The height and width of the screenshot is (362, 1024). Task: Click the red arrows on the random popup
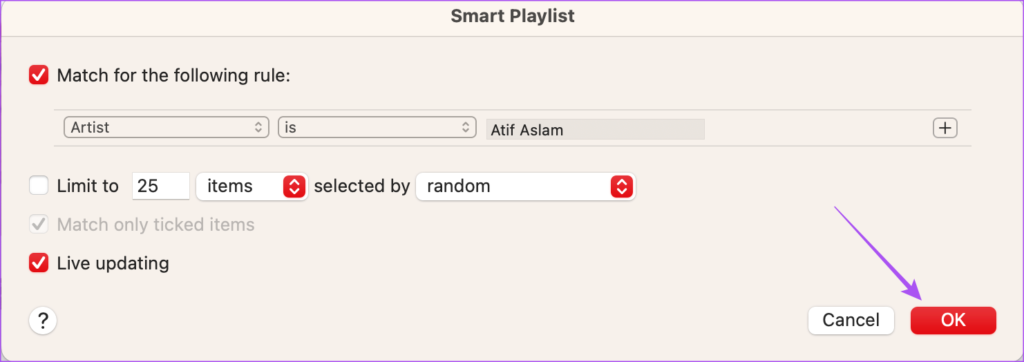(x=622, y=187)
